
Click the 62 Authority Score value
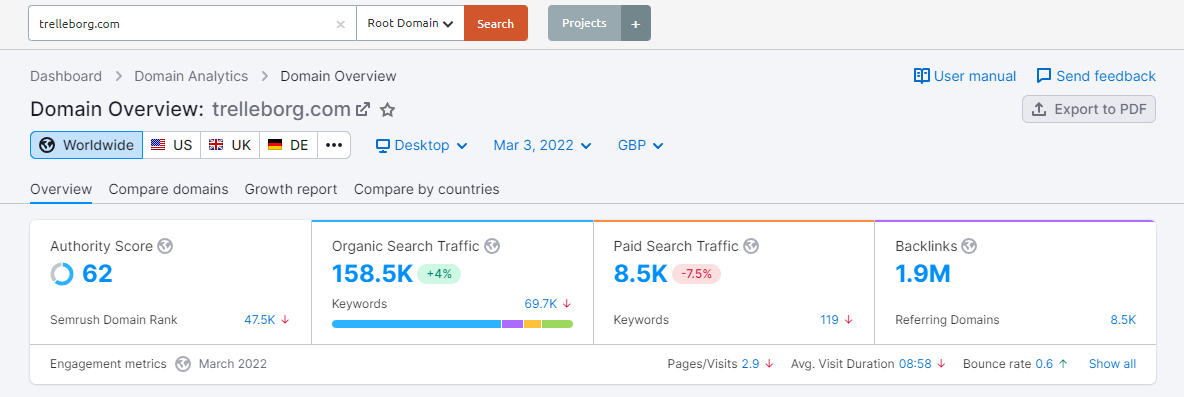pyautogui.click(x=97, y=273)
